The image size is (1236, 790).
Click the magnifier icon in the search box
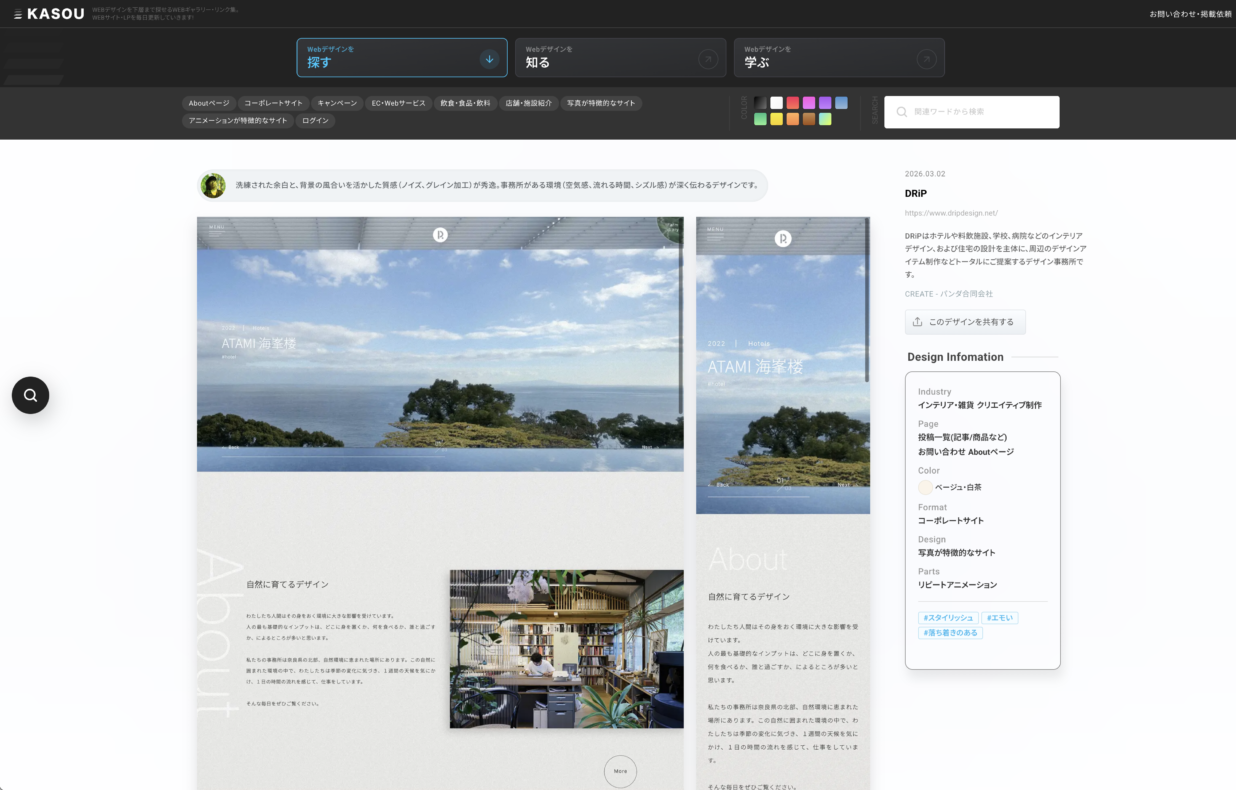(x=902, y=112)
